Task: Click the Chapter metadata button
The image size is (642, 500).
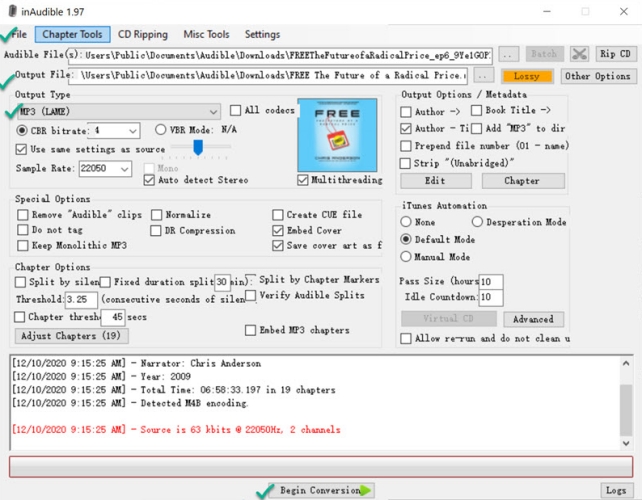Action: pyautogui.click(x=523, y=181)
